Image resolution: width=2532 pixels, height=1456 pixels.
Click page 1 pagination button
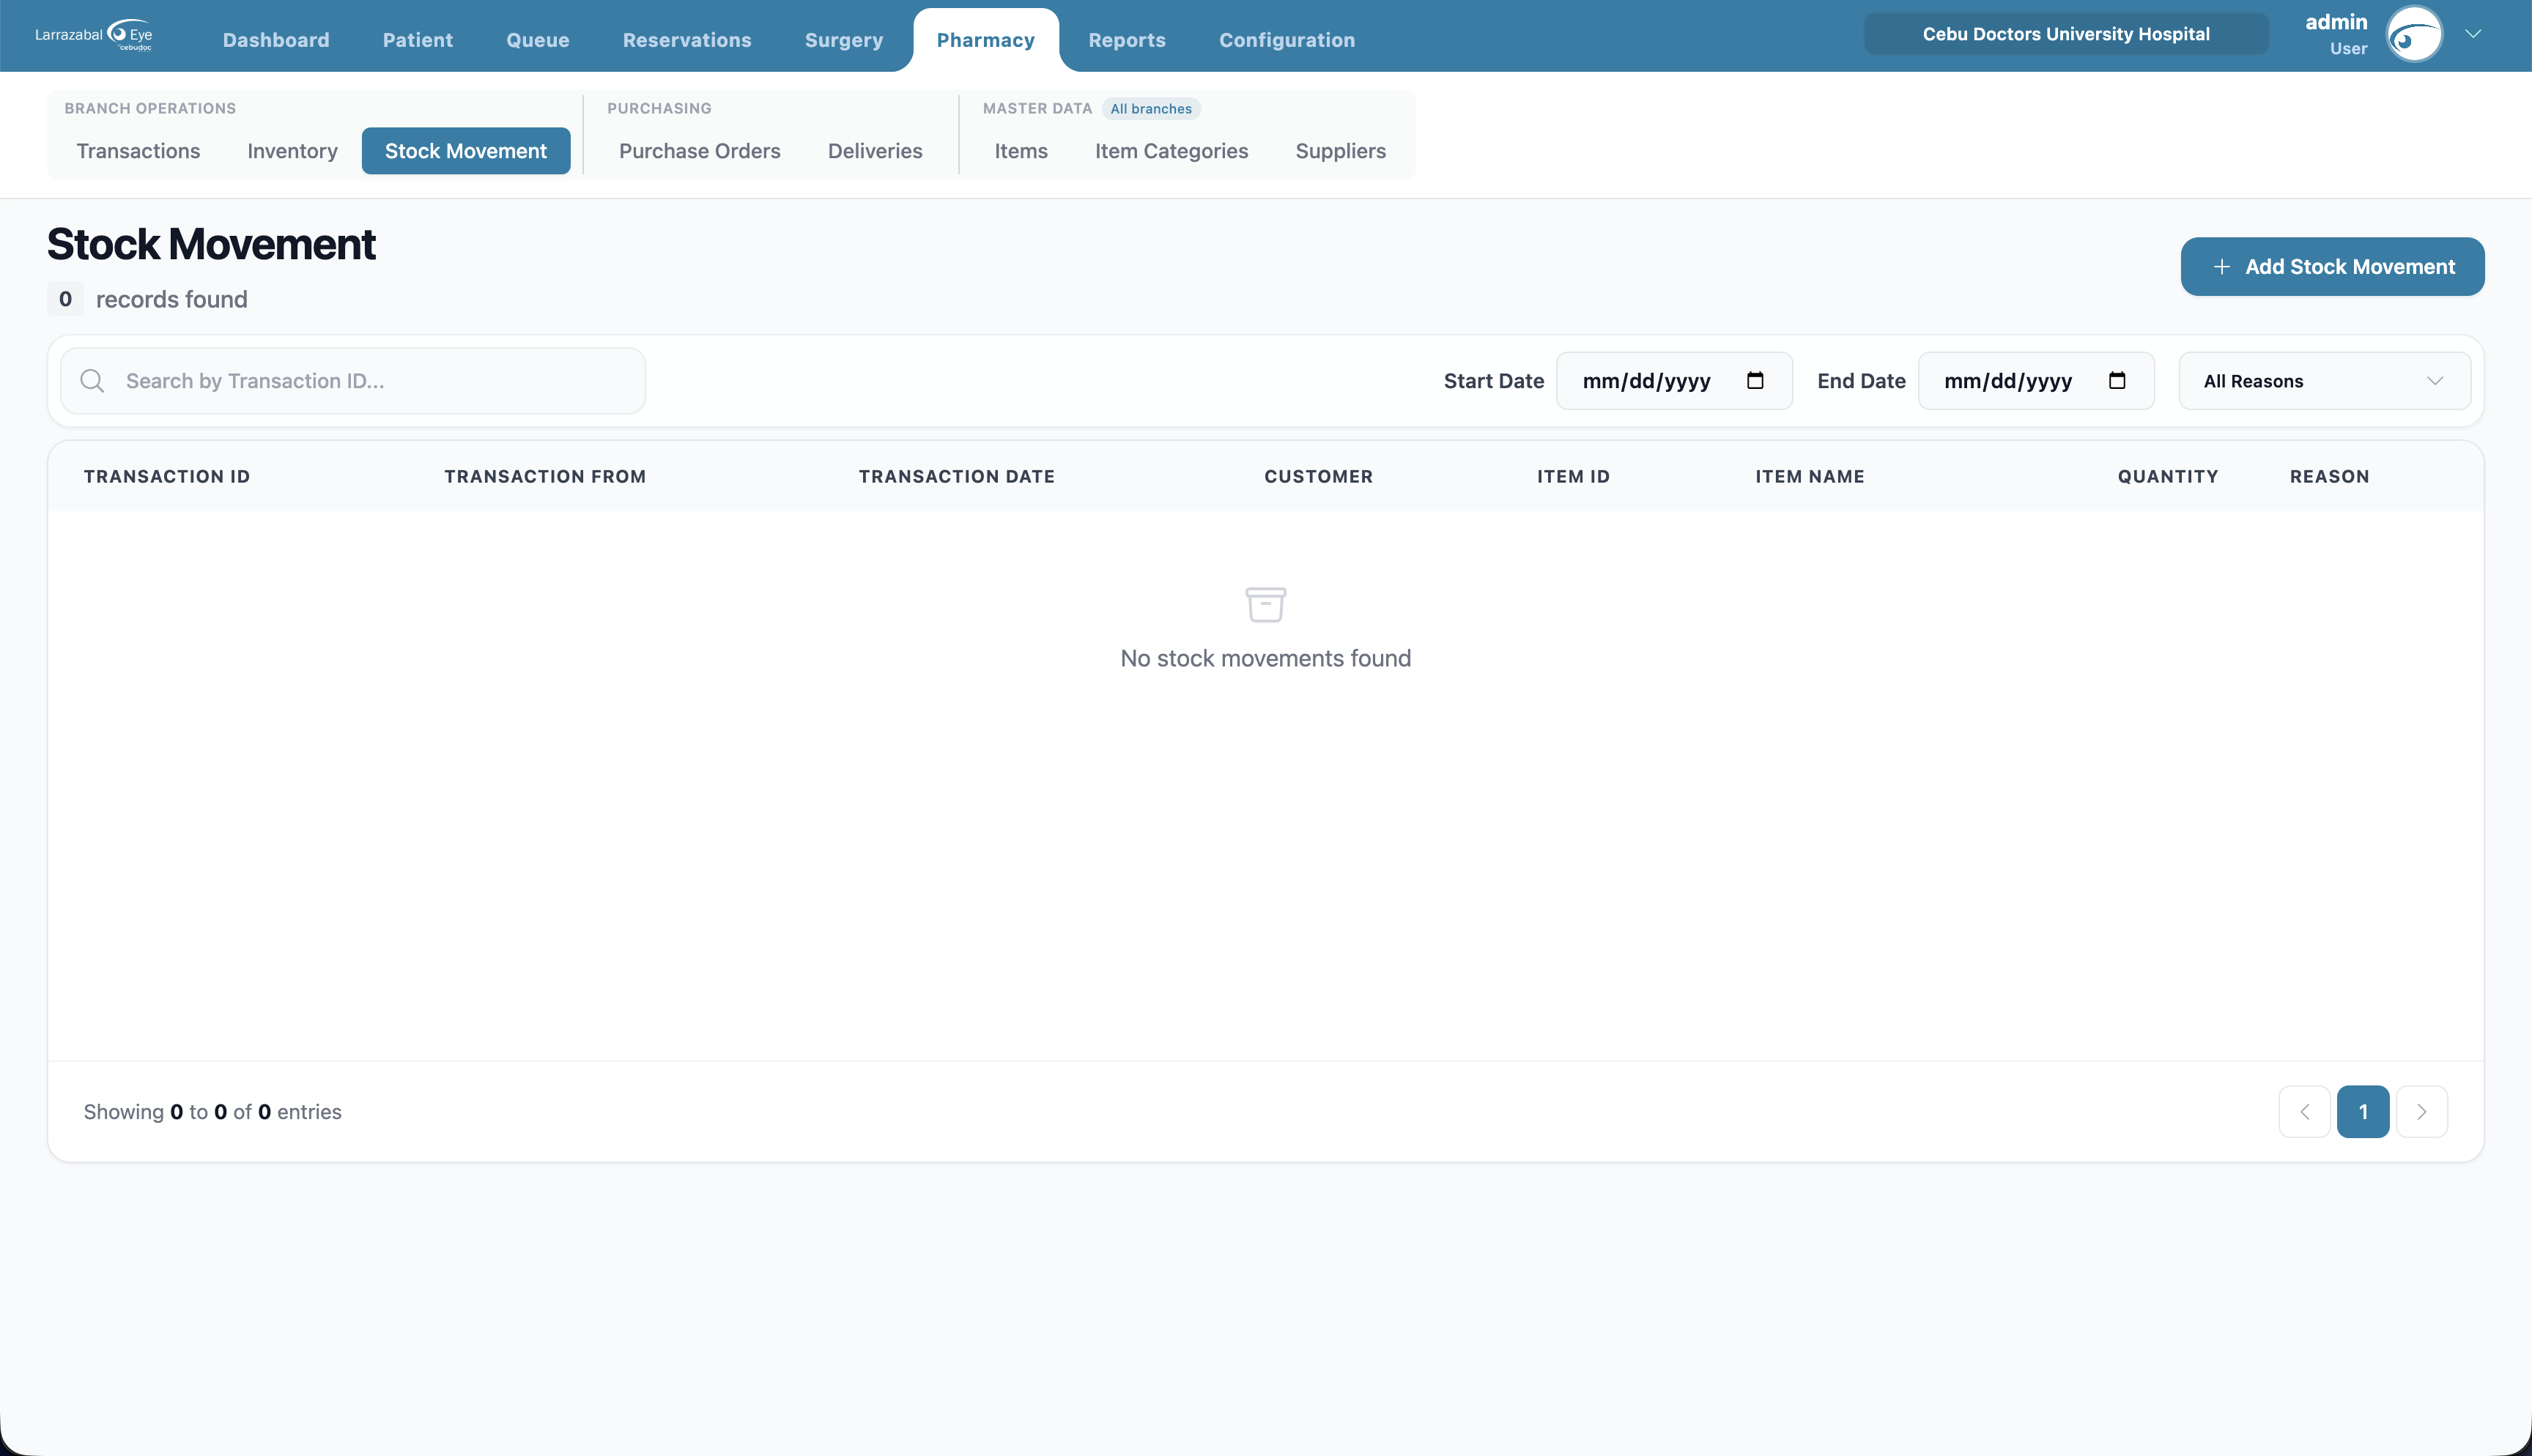(x=2363, y=1112)
